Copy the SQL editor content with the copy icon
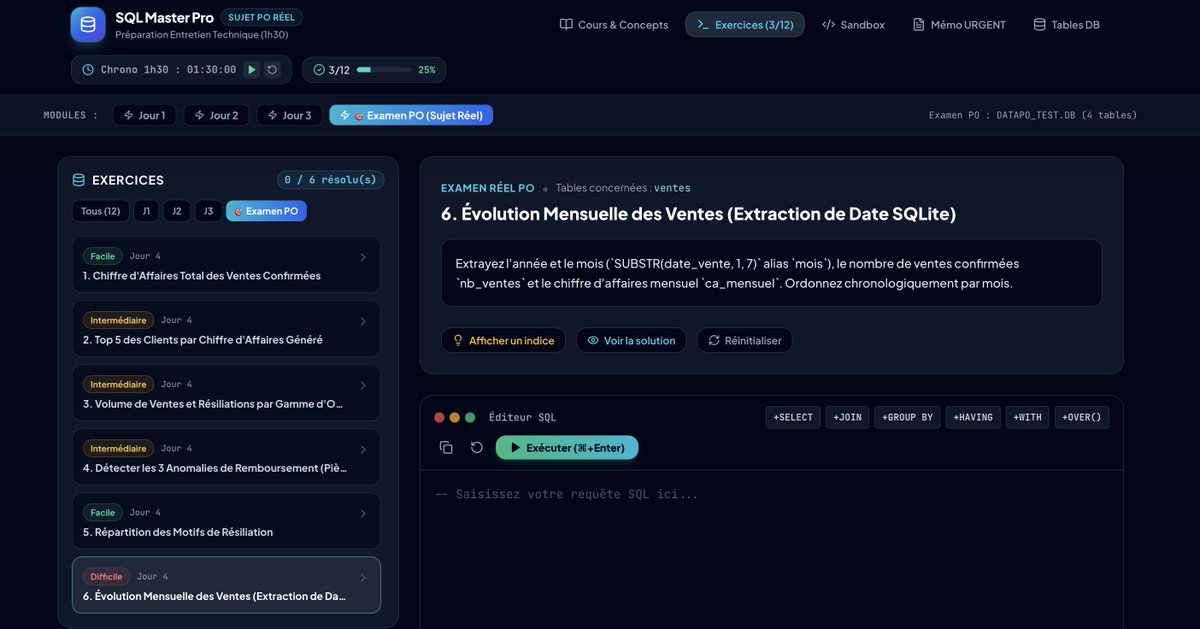This screenshot has width=1200, height=629. click(x=446, y=448)
